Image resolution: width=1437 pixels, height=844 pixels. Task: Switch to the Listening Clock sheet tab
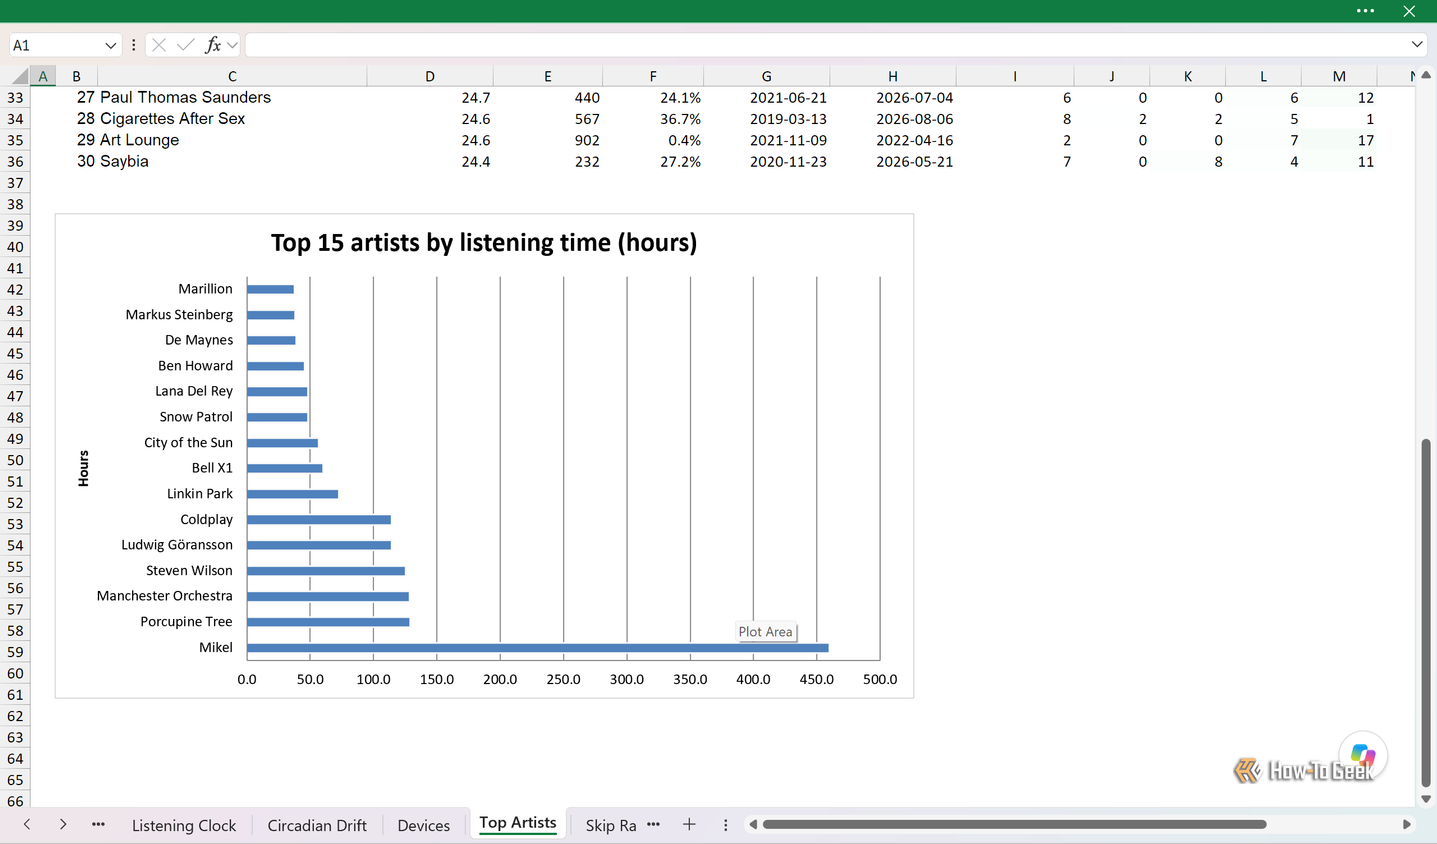tap(184, 825)
